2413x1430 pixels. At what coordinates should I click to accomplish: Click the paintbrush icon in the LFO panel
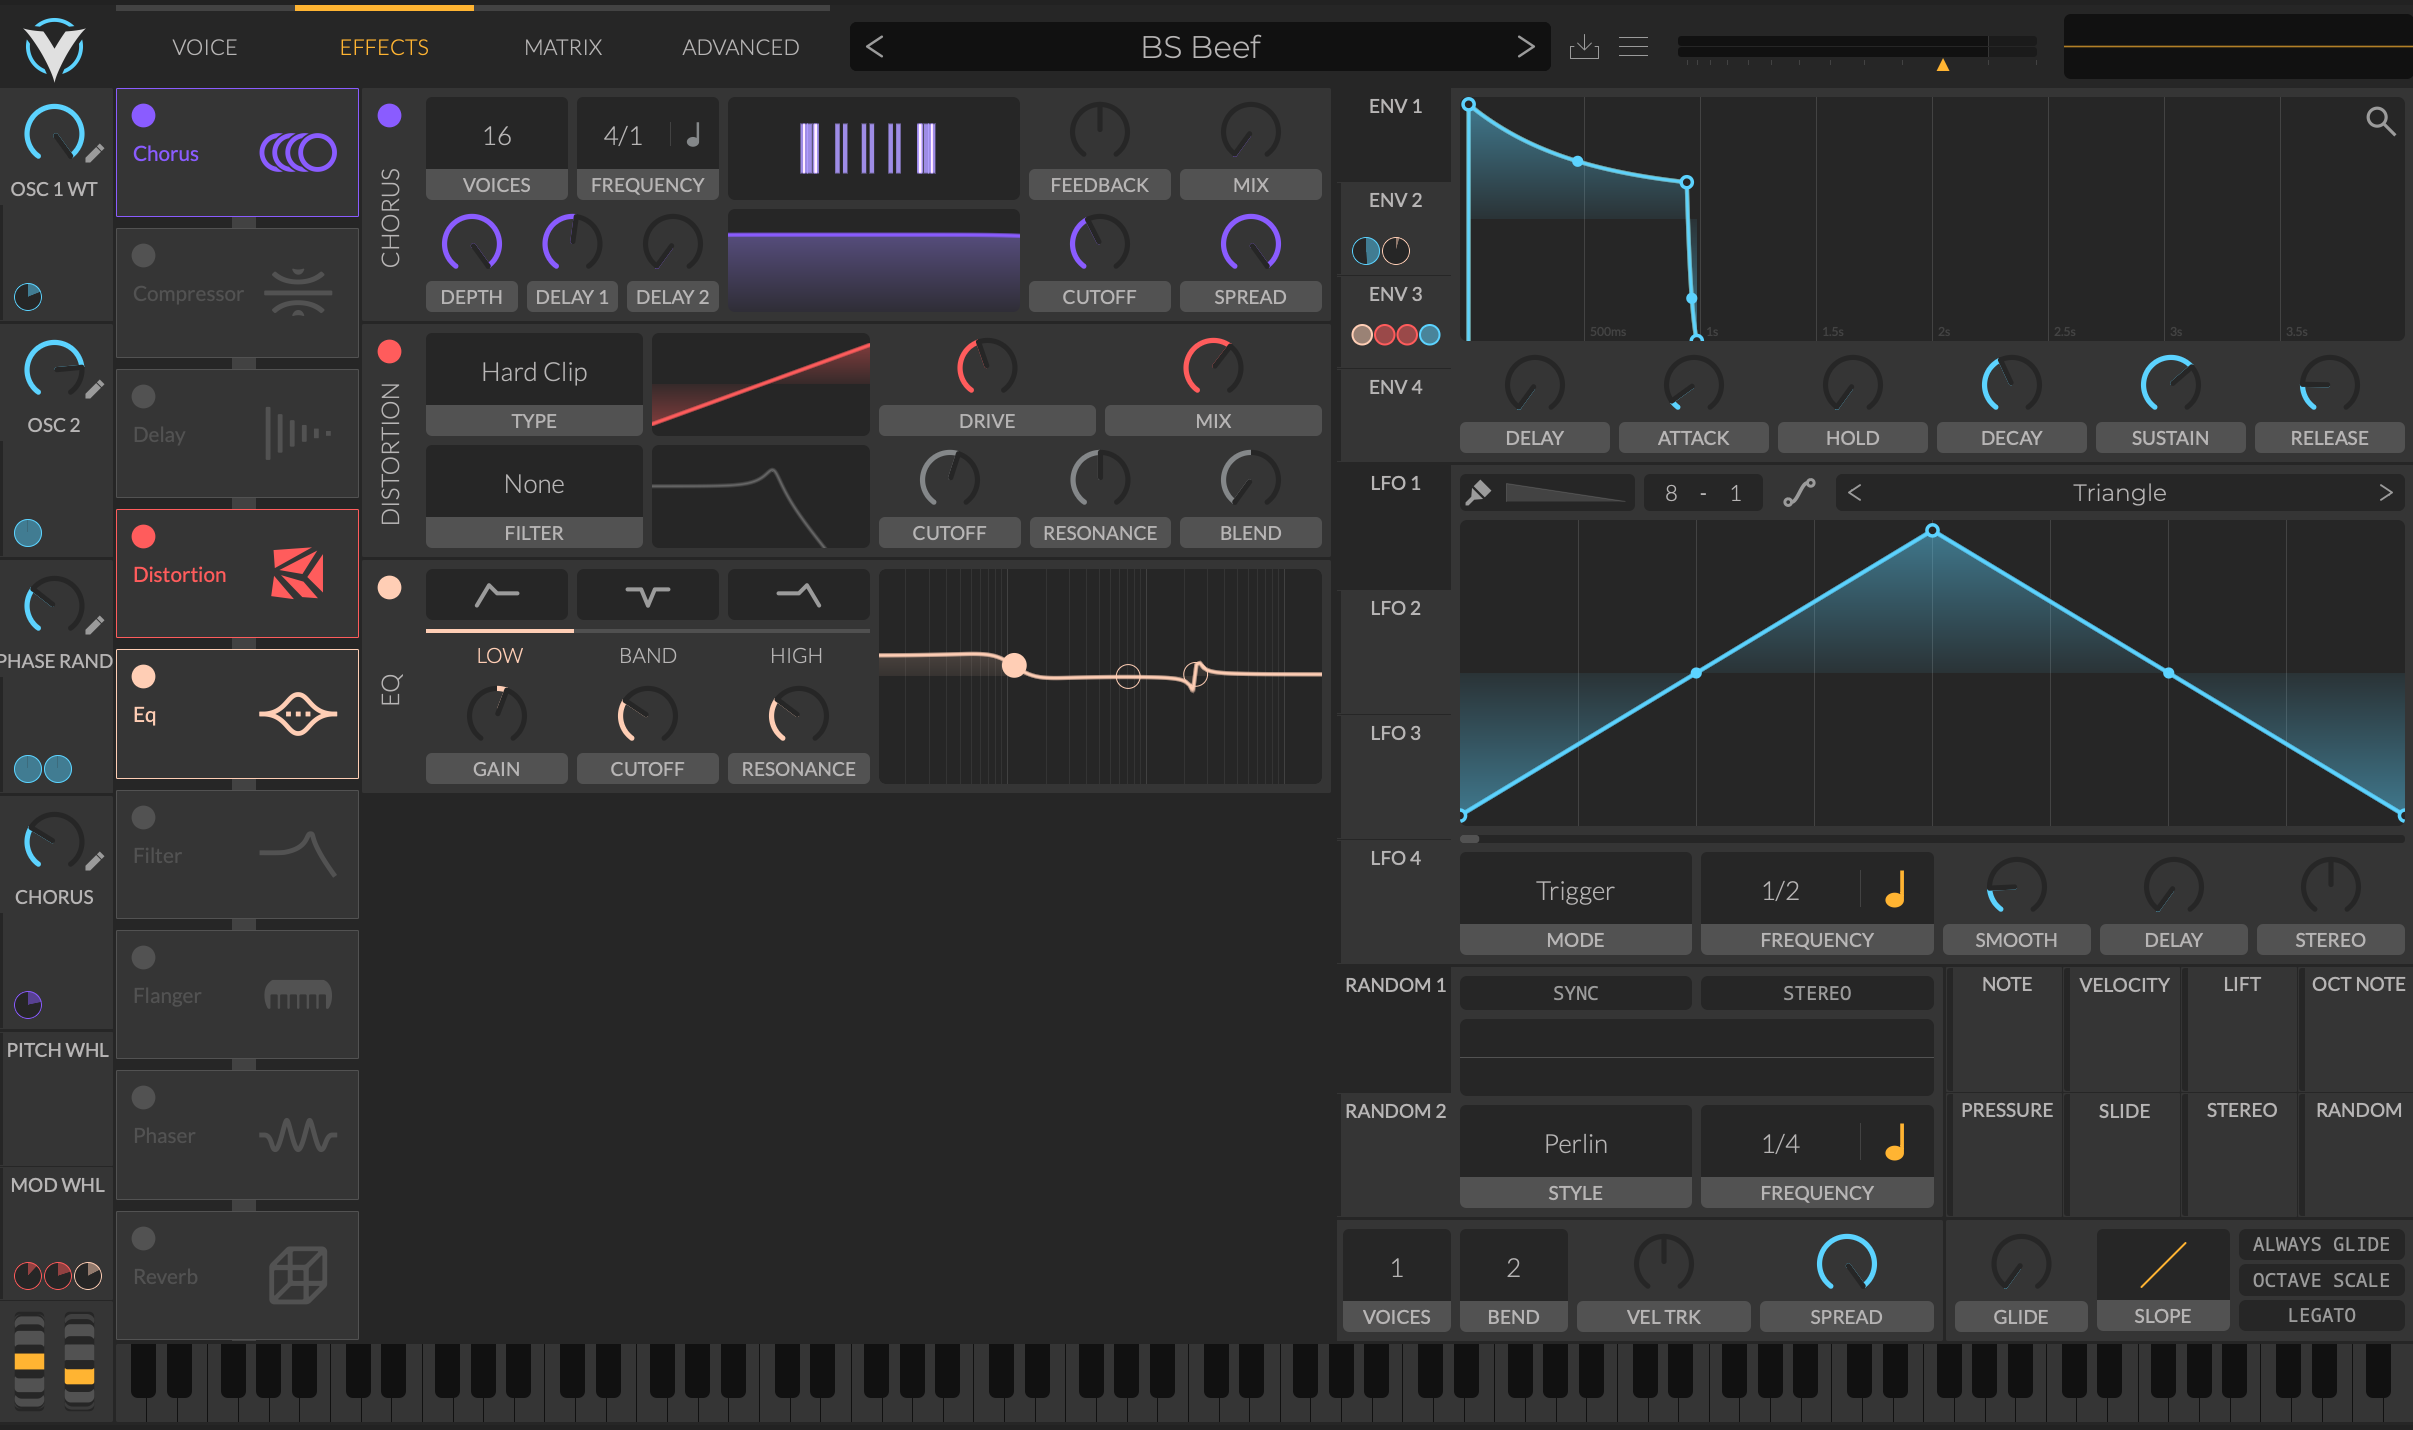[1479, 492]
